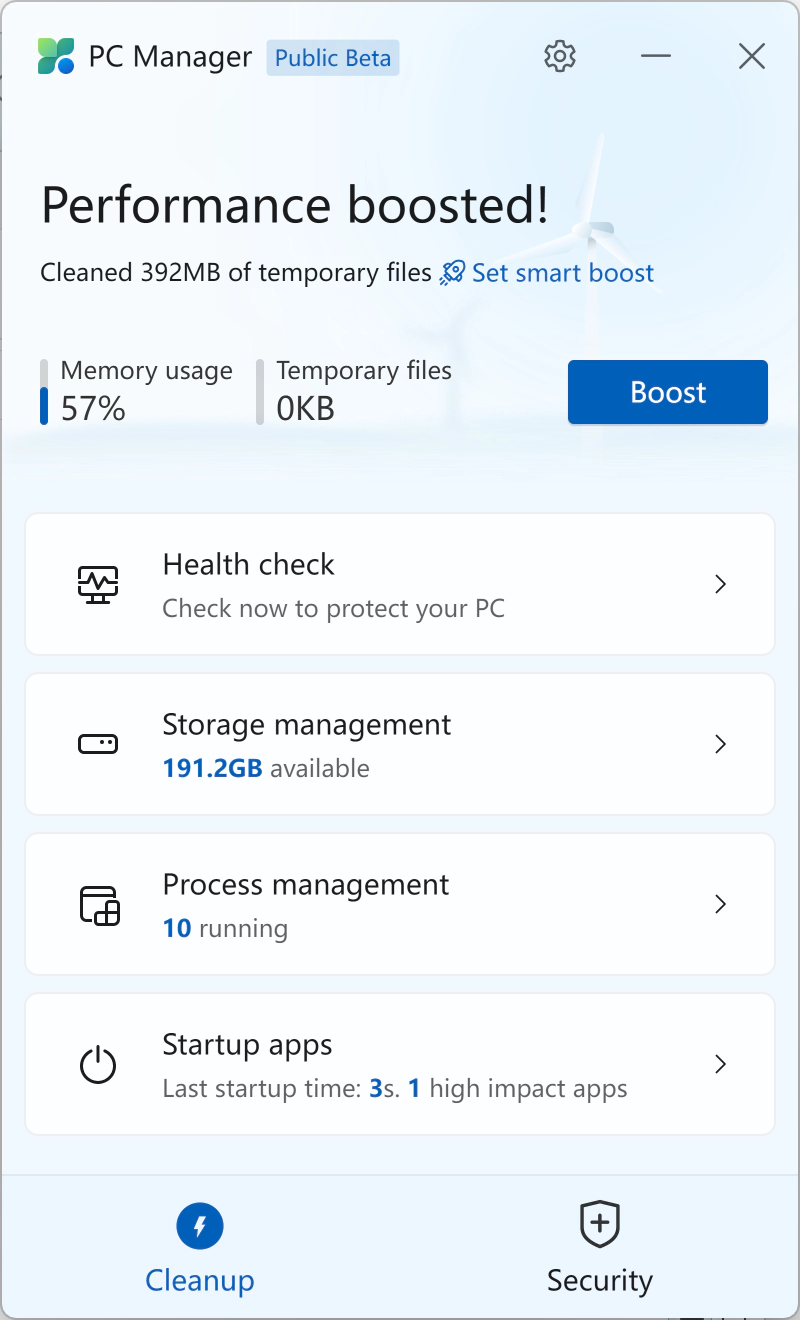This screenshot has width=800, height=1320.
Task: Open the Process management title text
Action: [306, 885]
